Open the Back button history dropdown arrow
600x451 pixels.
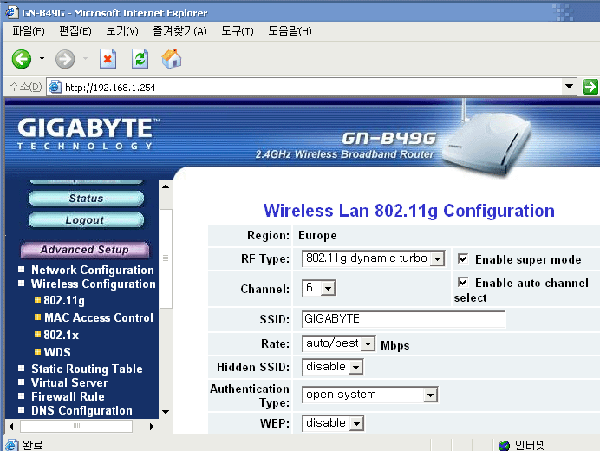[x=42, y=59]
